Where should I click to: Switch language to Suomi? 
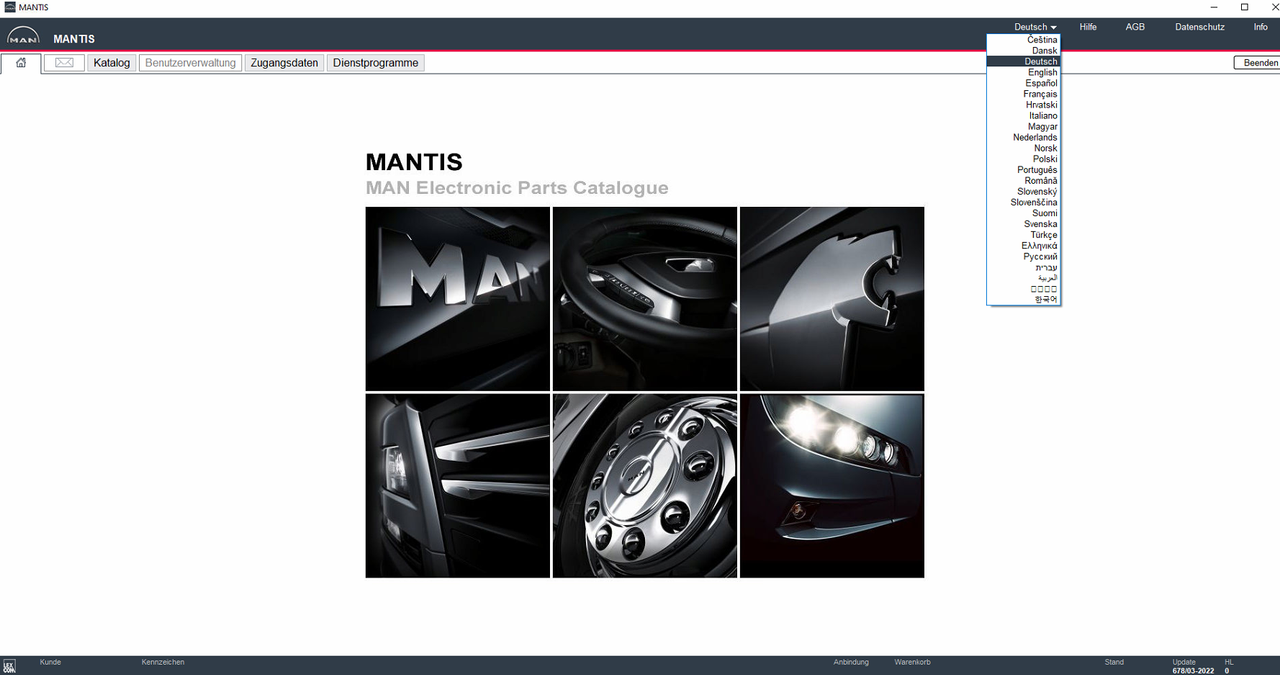[1024, 213]
